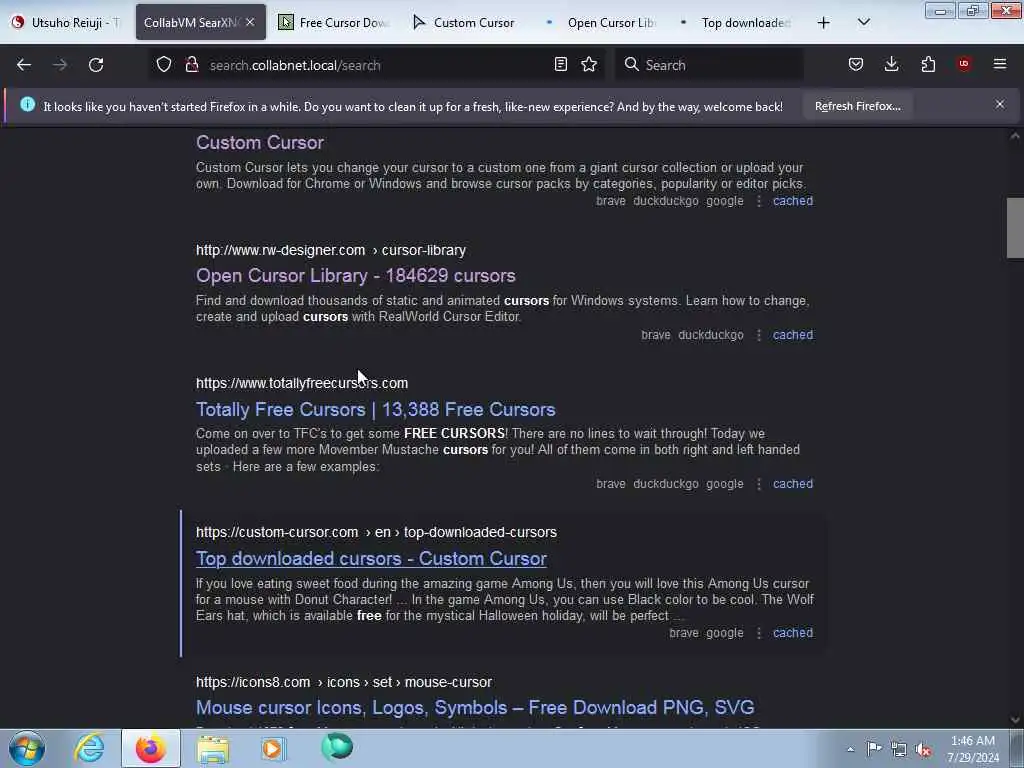The height and width of the screenshot is (768, 1024).
Task: Expand options dots for Top downloaded cursors
Action: (x=759, y=633)
